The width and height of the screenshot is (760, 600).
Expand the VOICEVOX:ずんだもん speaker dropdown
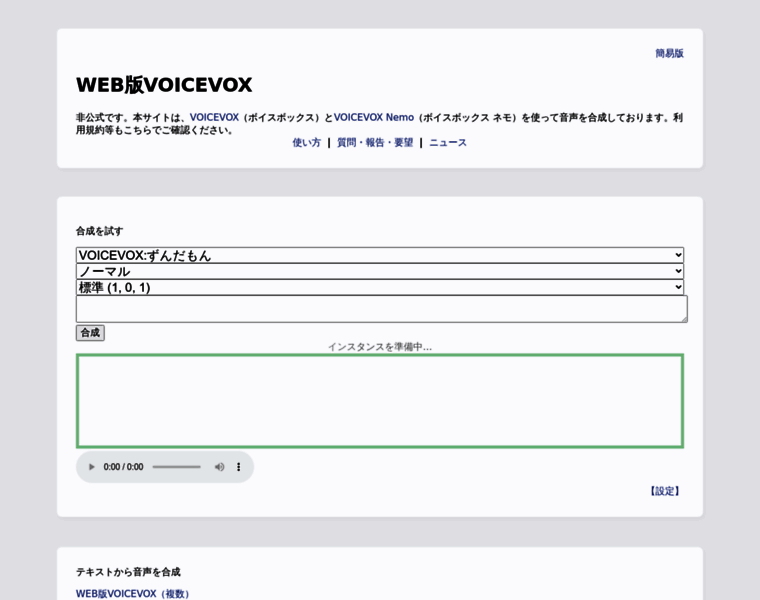(380, 255)
